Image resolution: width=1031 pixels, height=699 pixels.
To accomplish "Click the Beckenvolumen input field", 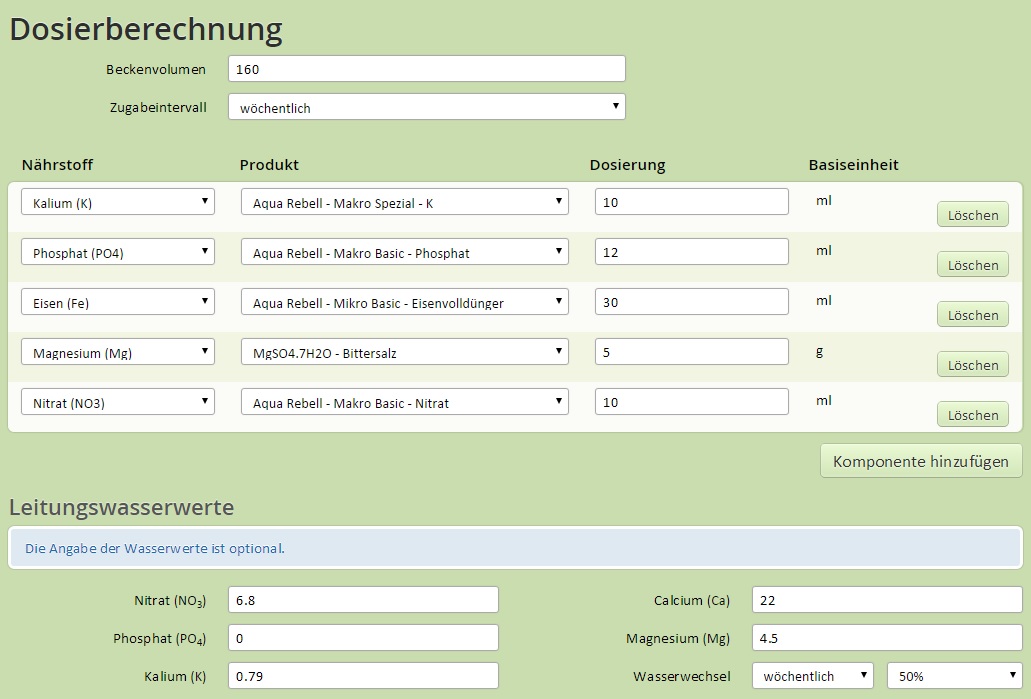I will pos(427,69).
